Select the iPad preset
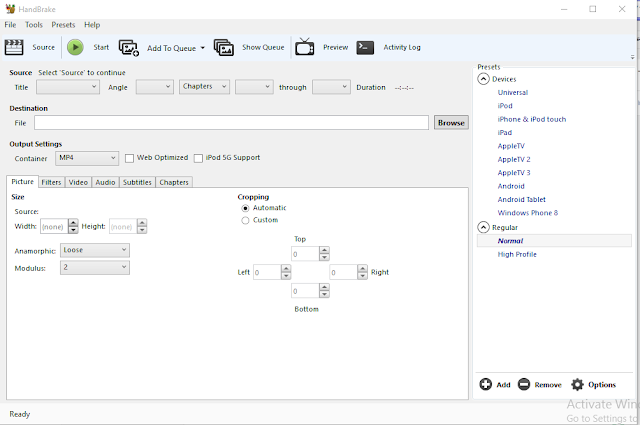Viewport: 640px width, 425px height. (504, 133)
